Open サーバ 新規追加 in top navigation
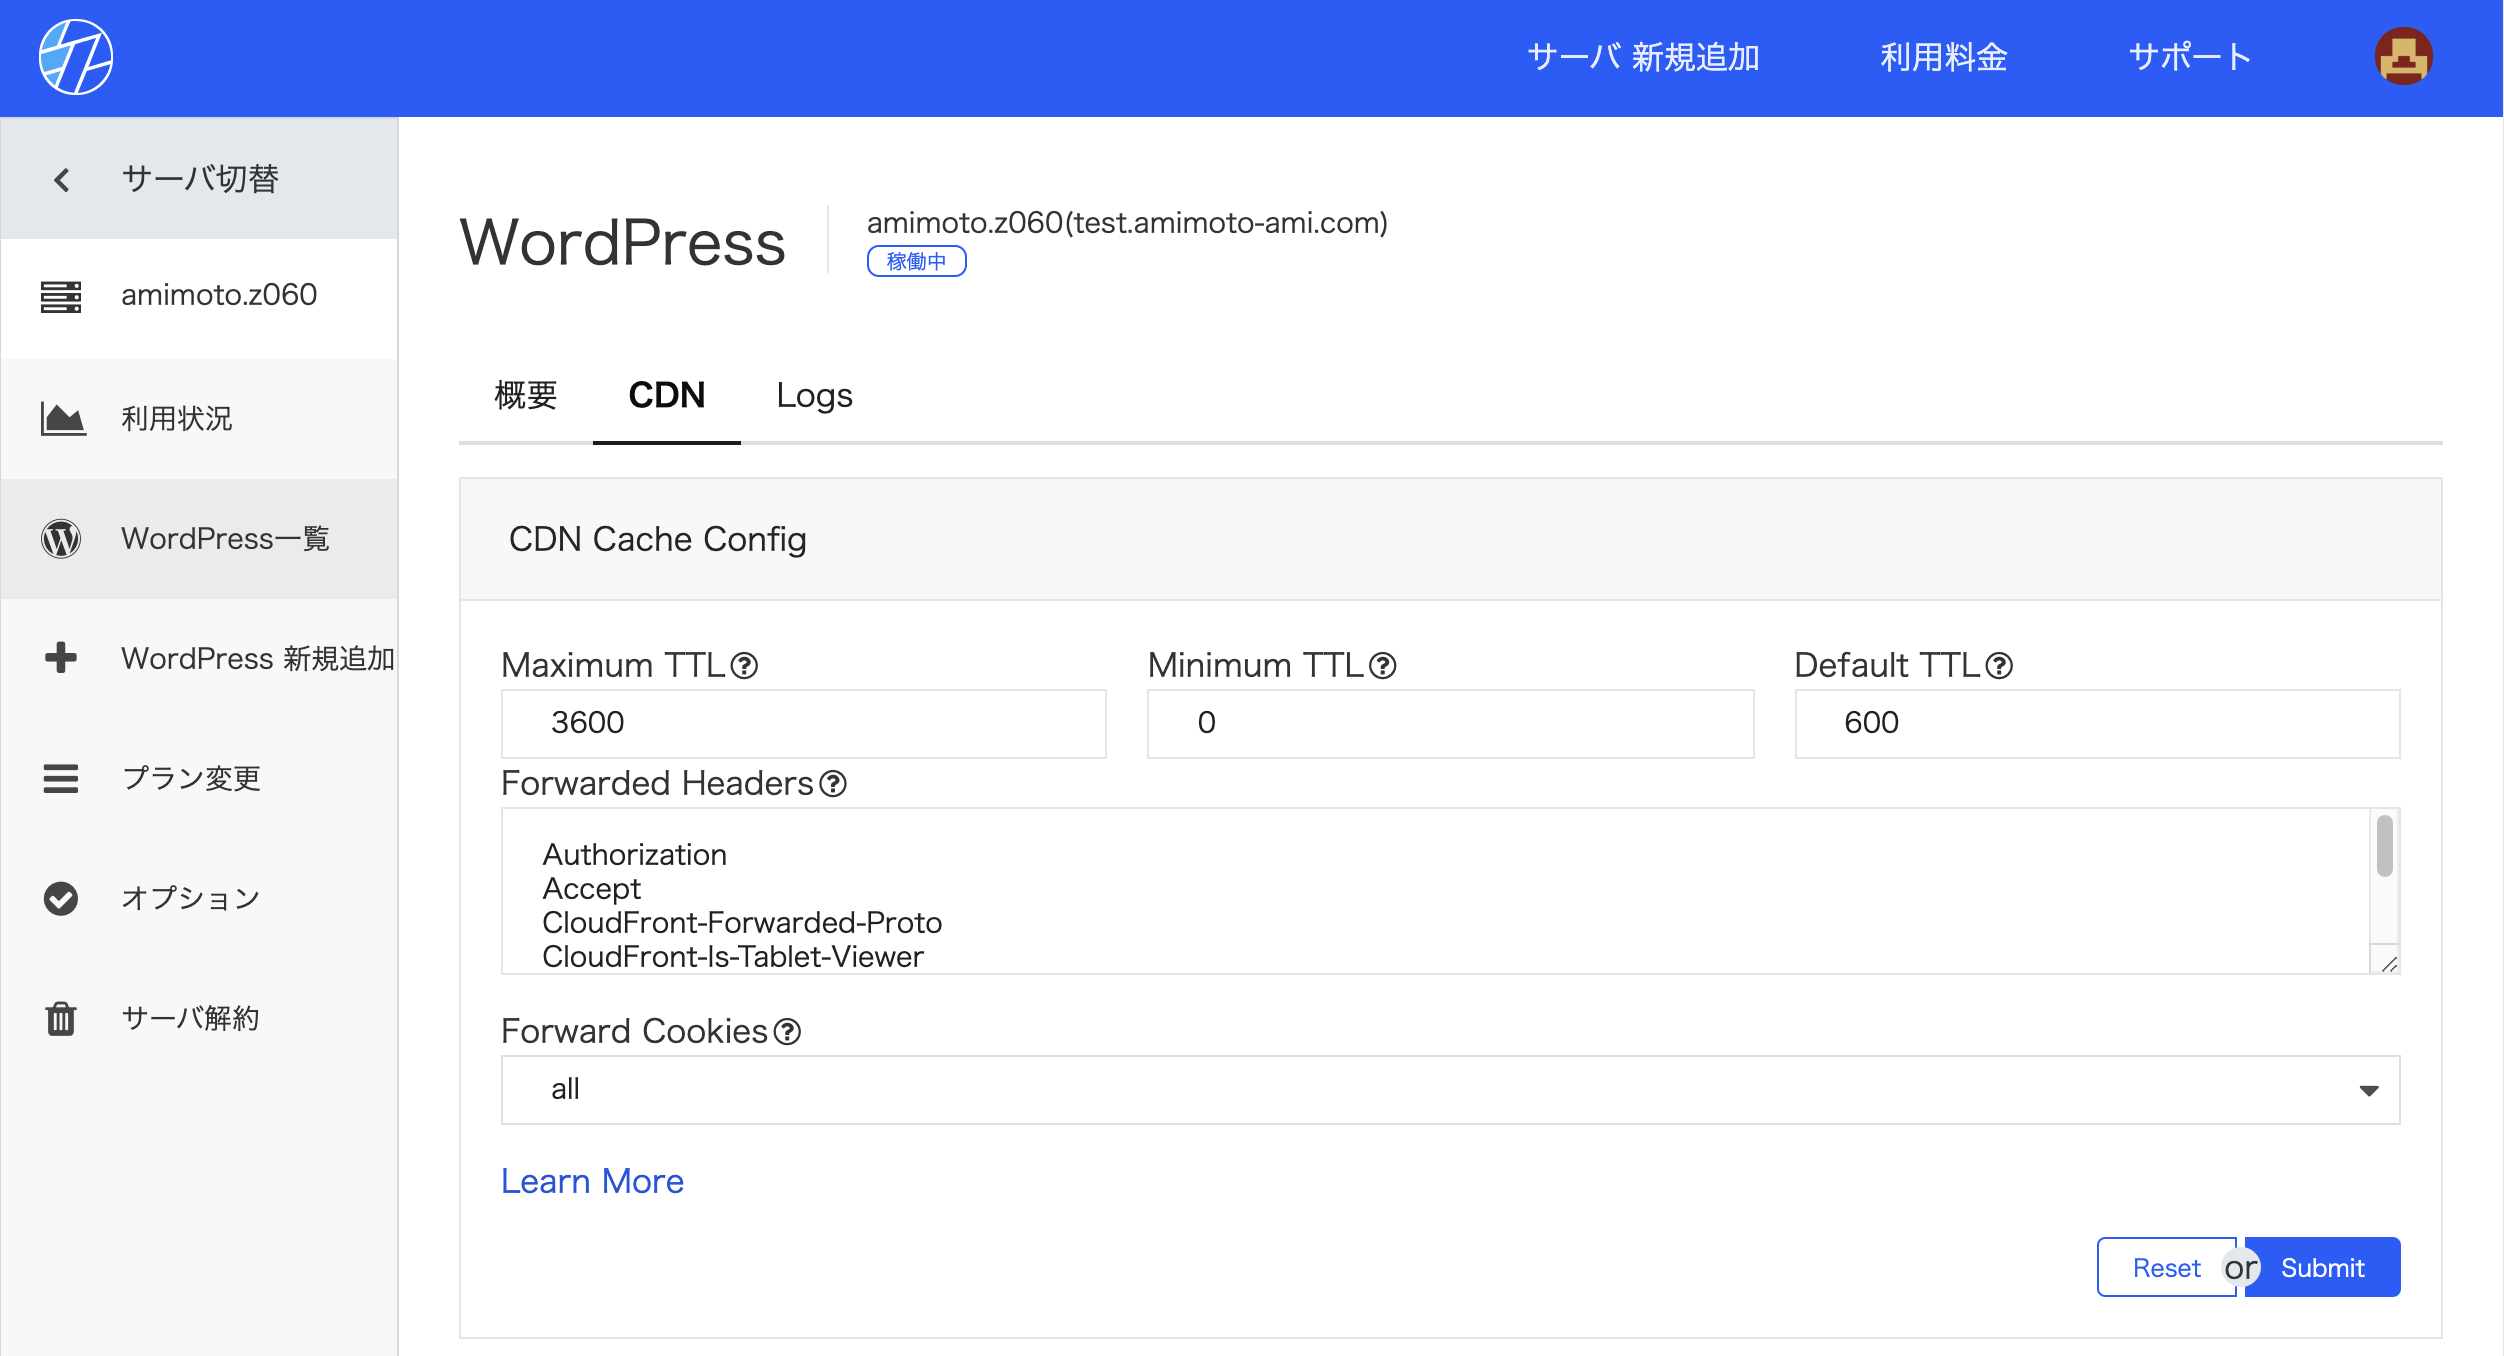 coord(1643,58)
